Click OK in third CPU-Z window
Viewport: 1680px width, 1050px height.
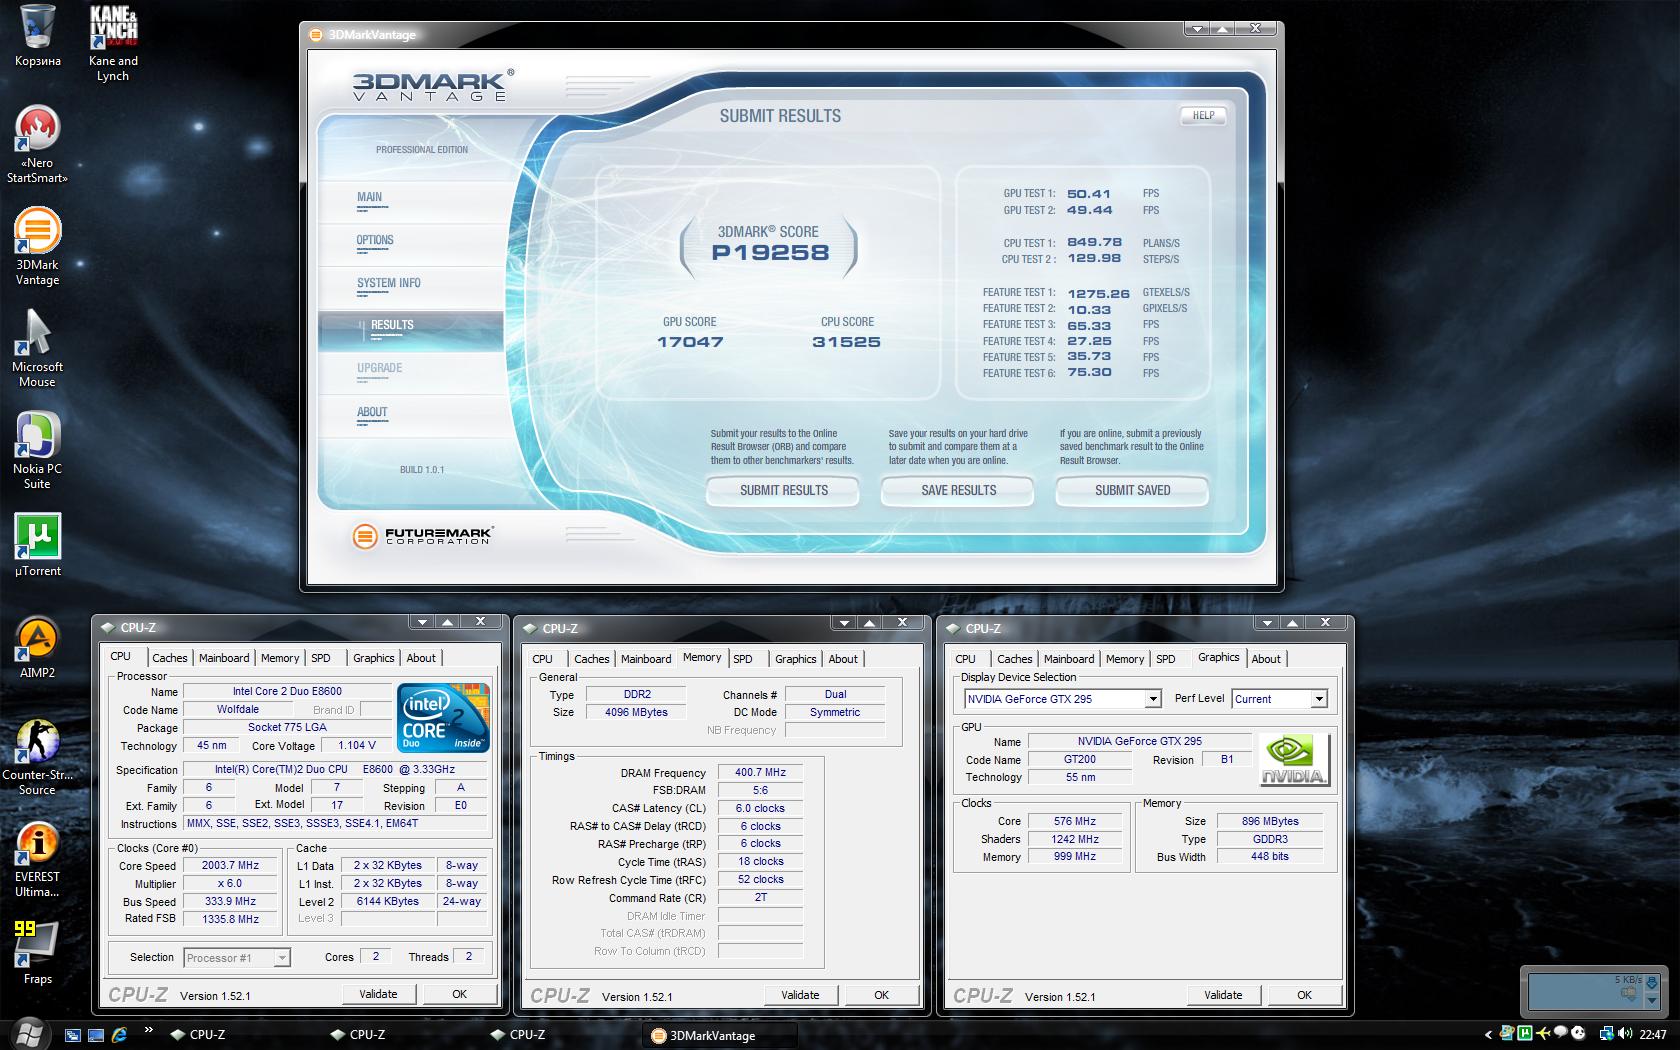pyautogui.click(x=1304, y=995)
